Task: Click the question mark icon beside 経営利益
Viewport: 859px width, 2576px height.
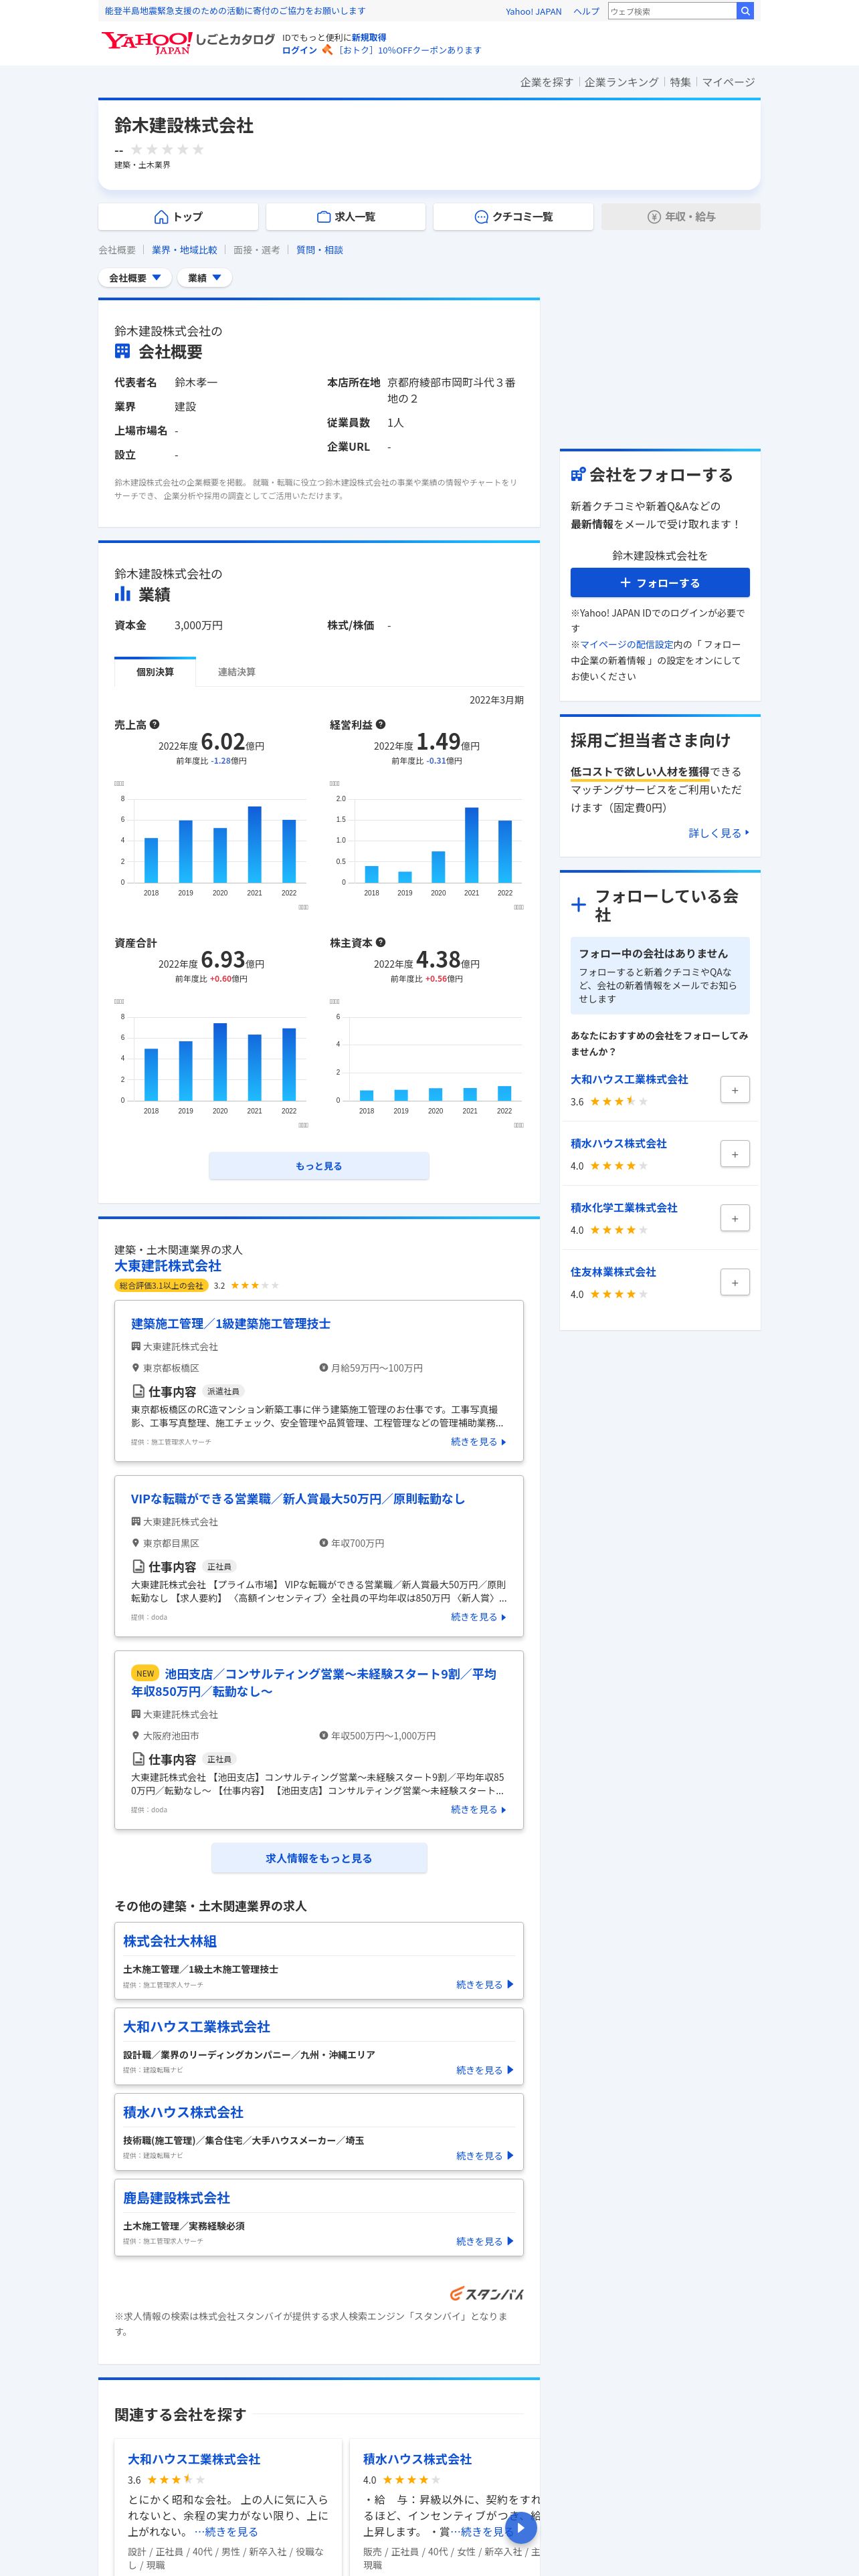Action: tap(381, 724)
